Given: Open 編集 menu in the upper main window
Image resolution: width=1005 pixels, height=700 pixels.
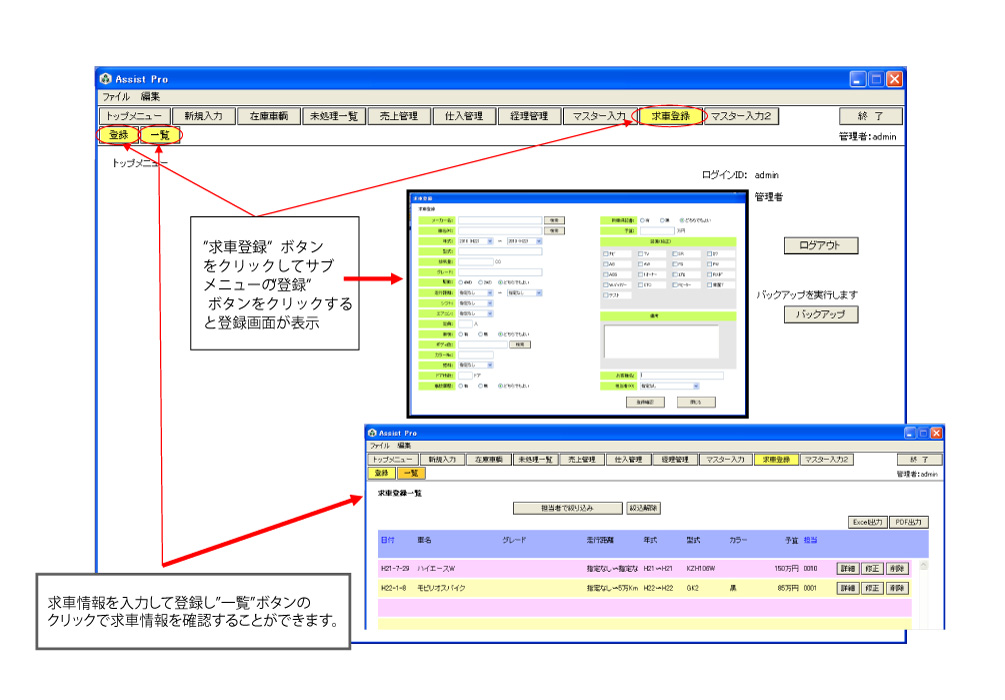Looking at the screenshot, I should 150,97.
